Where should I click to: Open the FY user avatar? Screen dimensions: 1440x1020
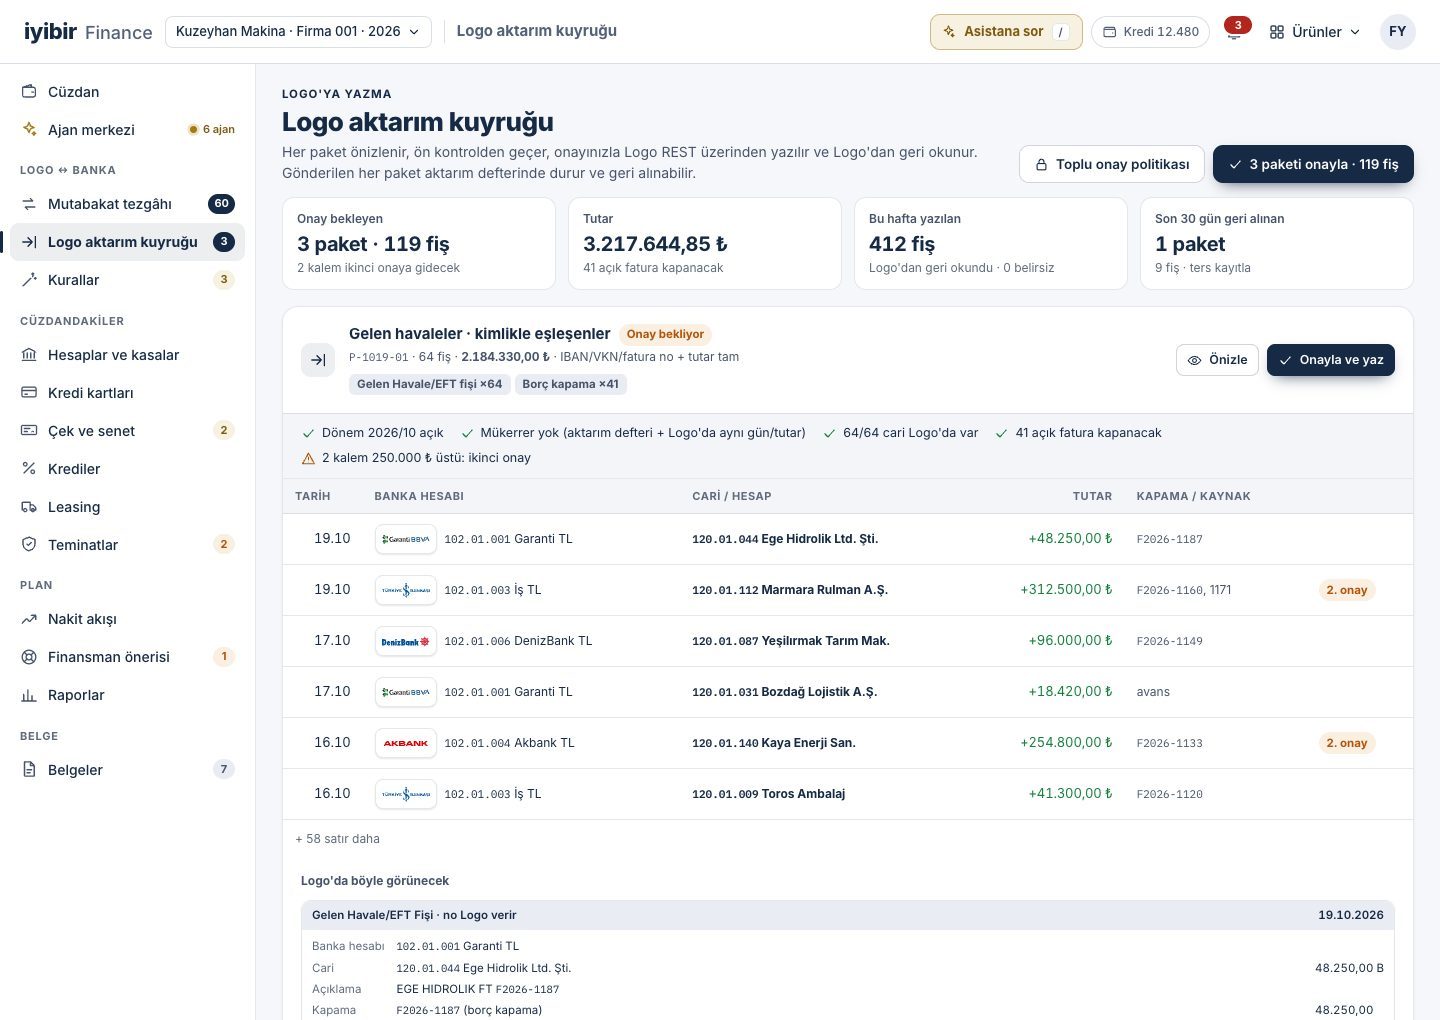(x=1397, y=31)
